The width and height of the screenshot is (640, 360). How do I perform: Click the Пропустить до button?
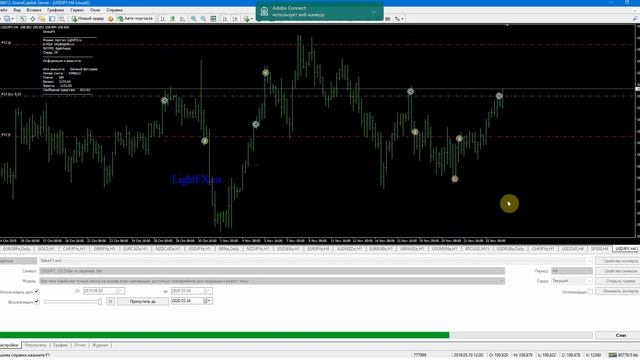[143, 301]
